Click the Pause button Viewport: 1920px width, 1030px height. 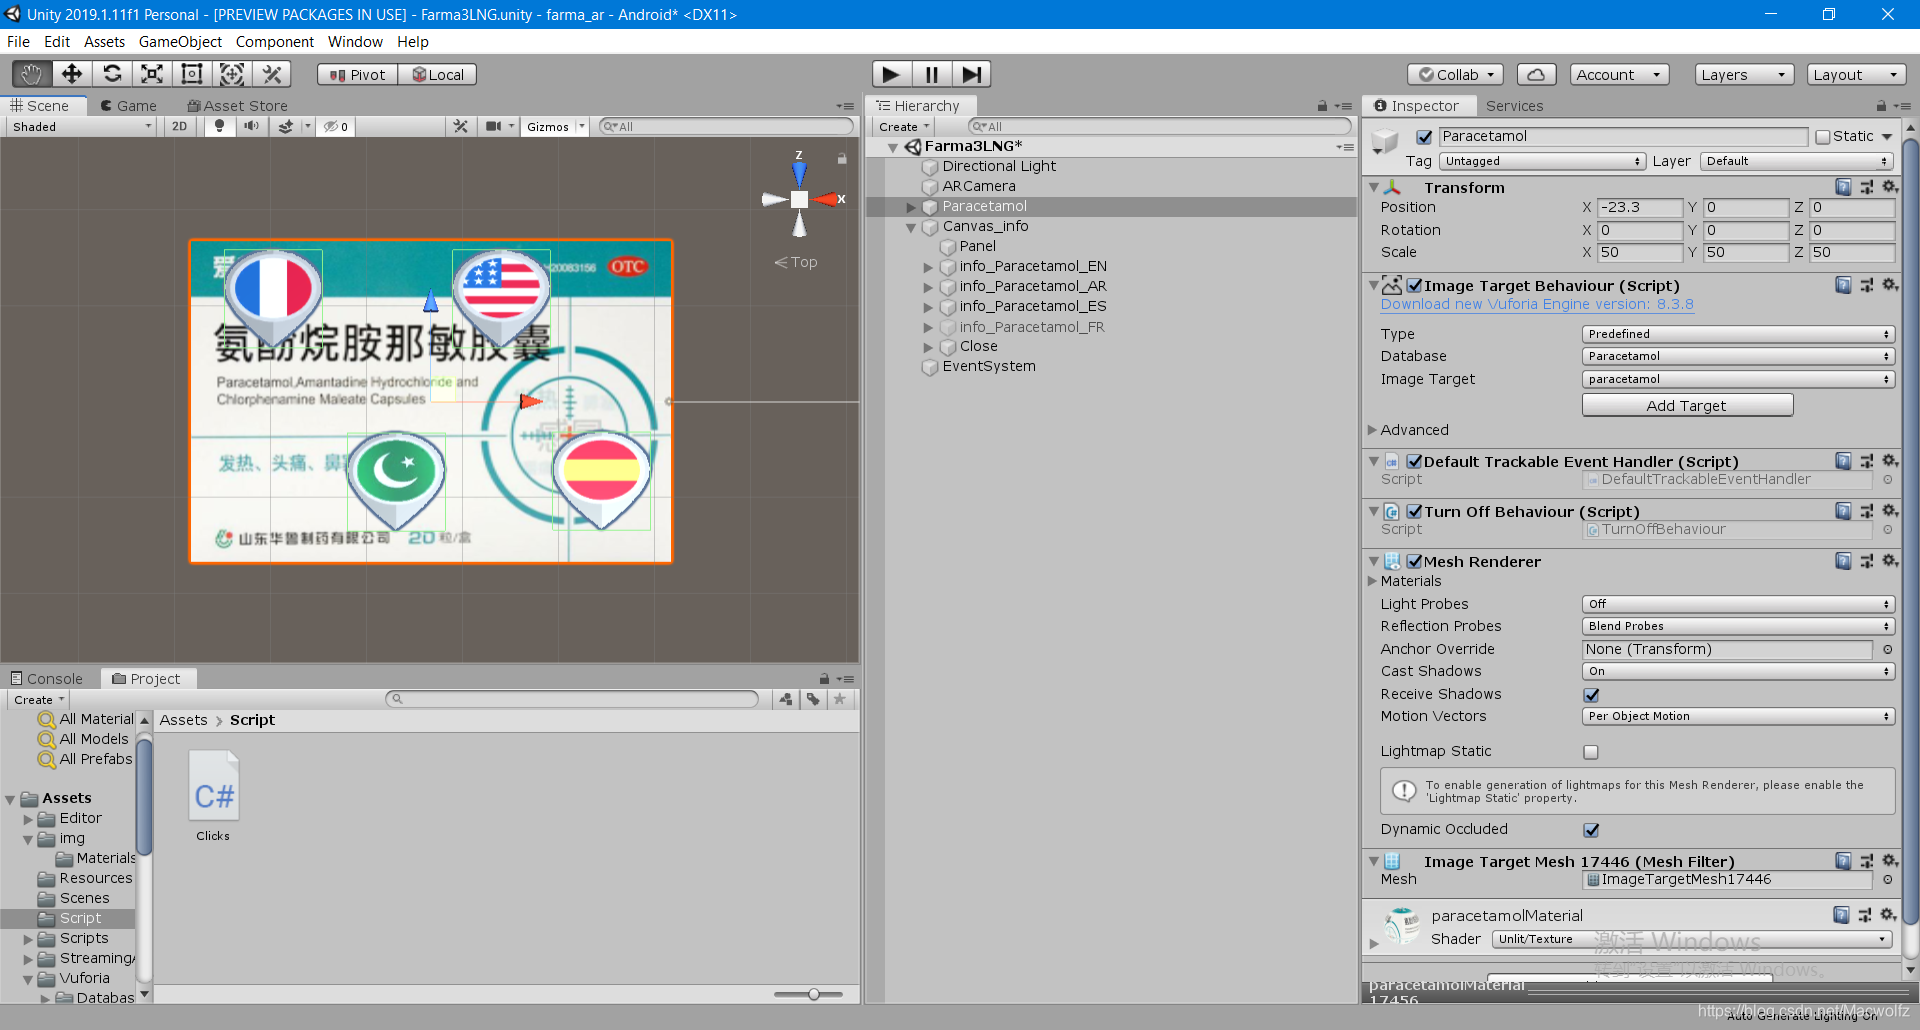[x=931, y=74]
